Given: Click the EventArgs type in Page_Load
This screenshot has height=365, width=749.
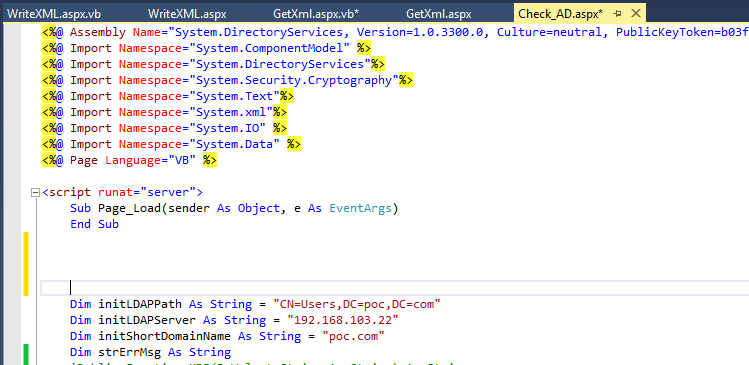Looking at the screenshot, I should pos(360,208).
